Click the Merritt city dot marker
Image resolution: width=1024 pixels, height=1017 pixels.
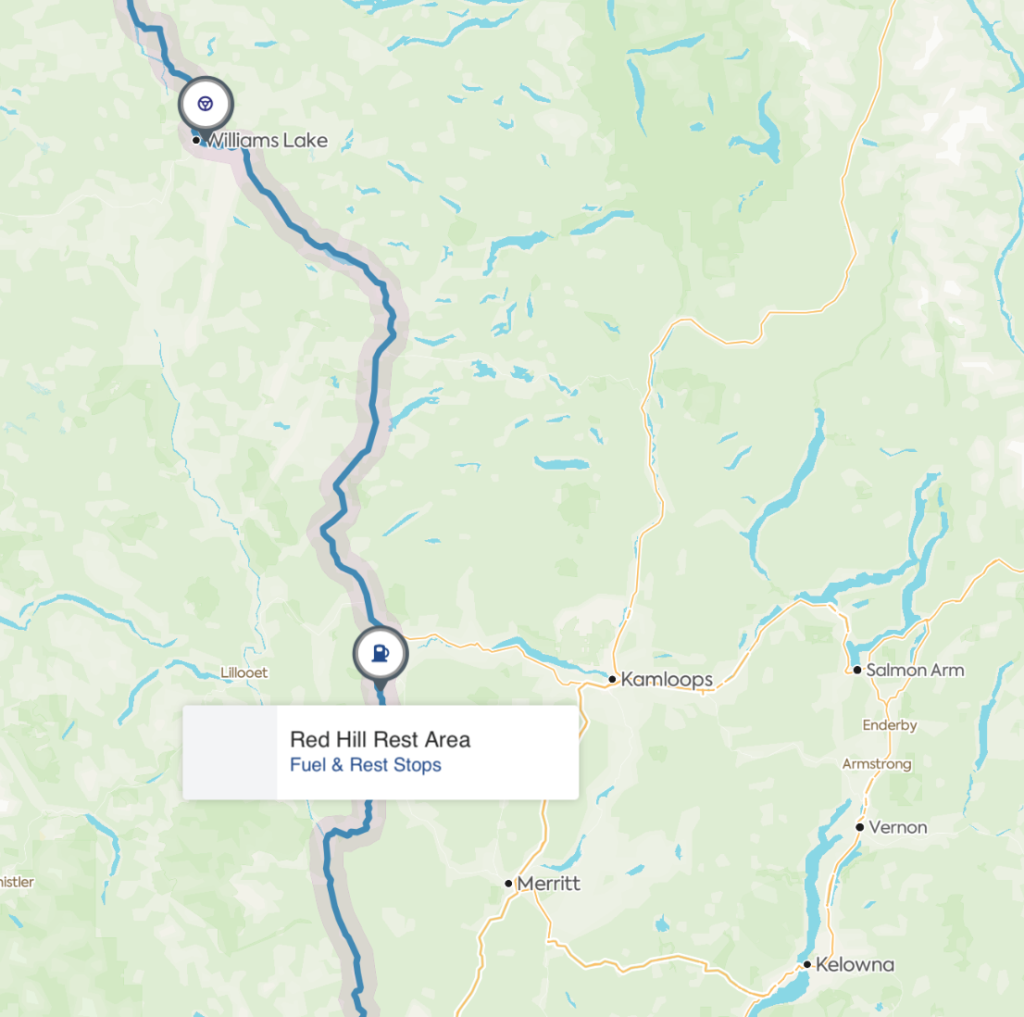(x=509, y=884)
